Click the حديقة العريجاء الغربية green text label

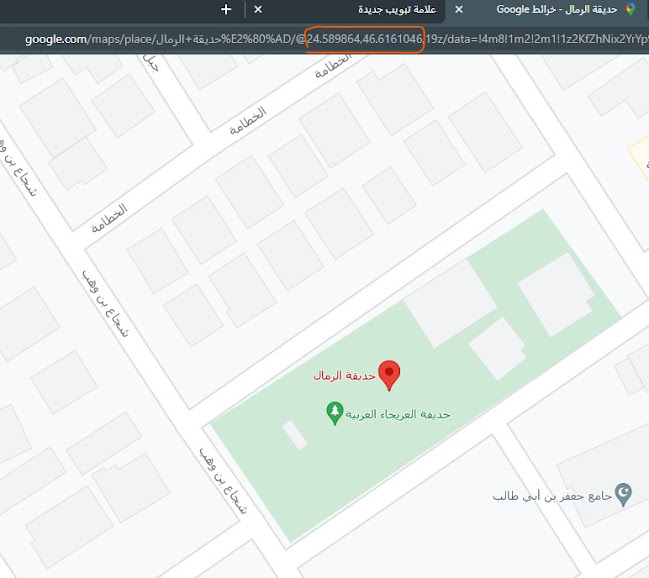click(397, 414)
